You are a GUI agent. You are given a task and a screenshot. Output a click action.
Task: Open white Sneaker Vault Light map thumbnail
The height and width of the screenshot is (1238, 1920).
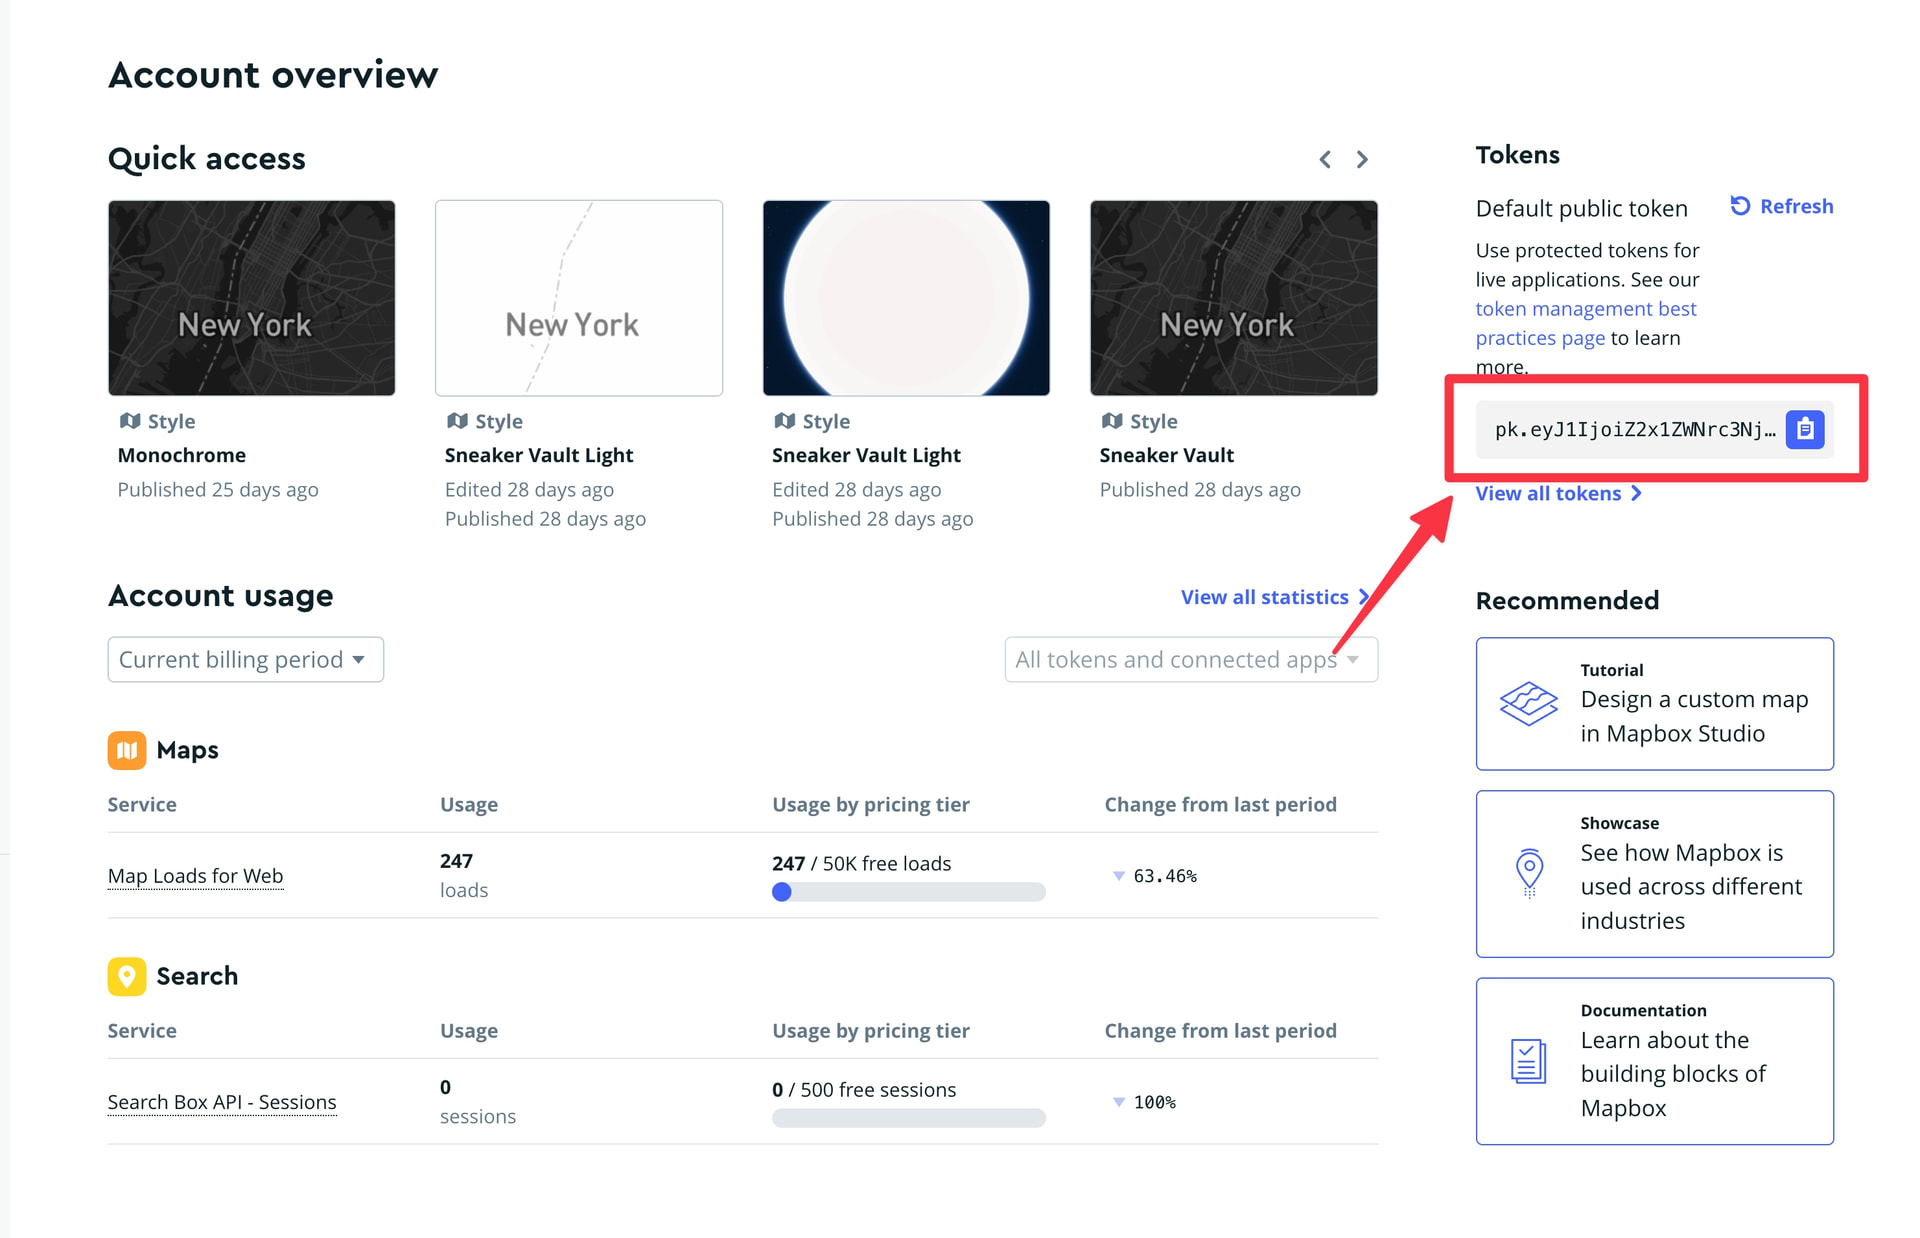coord(579,298)
